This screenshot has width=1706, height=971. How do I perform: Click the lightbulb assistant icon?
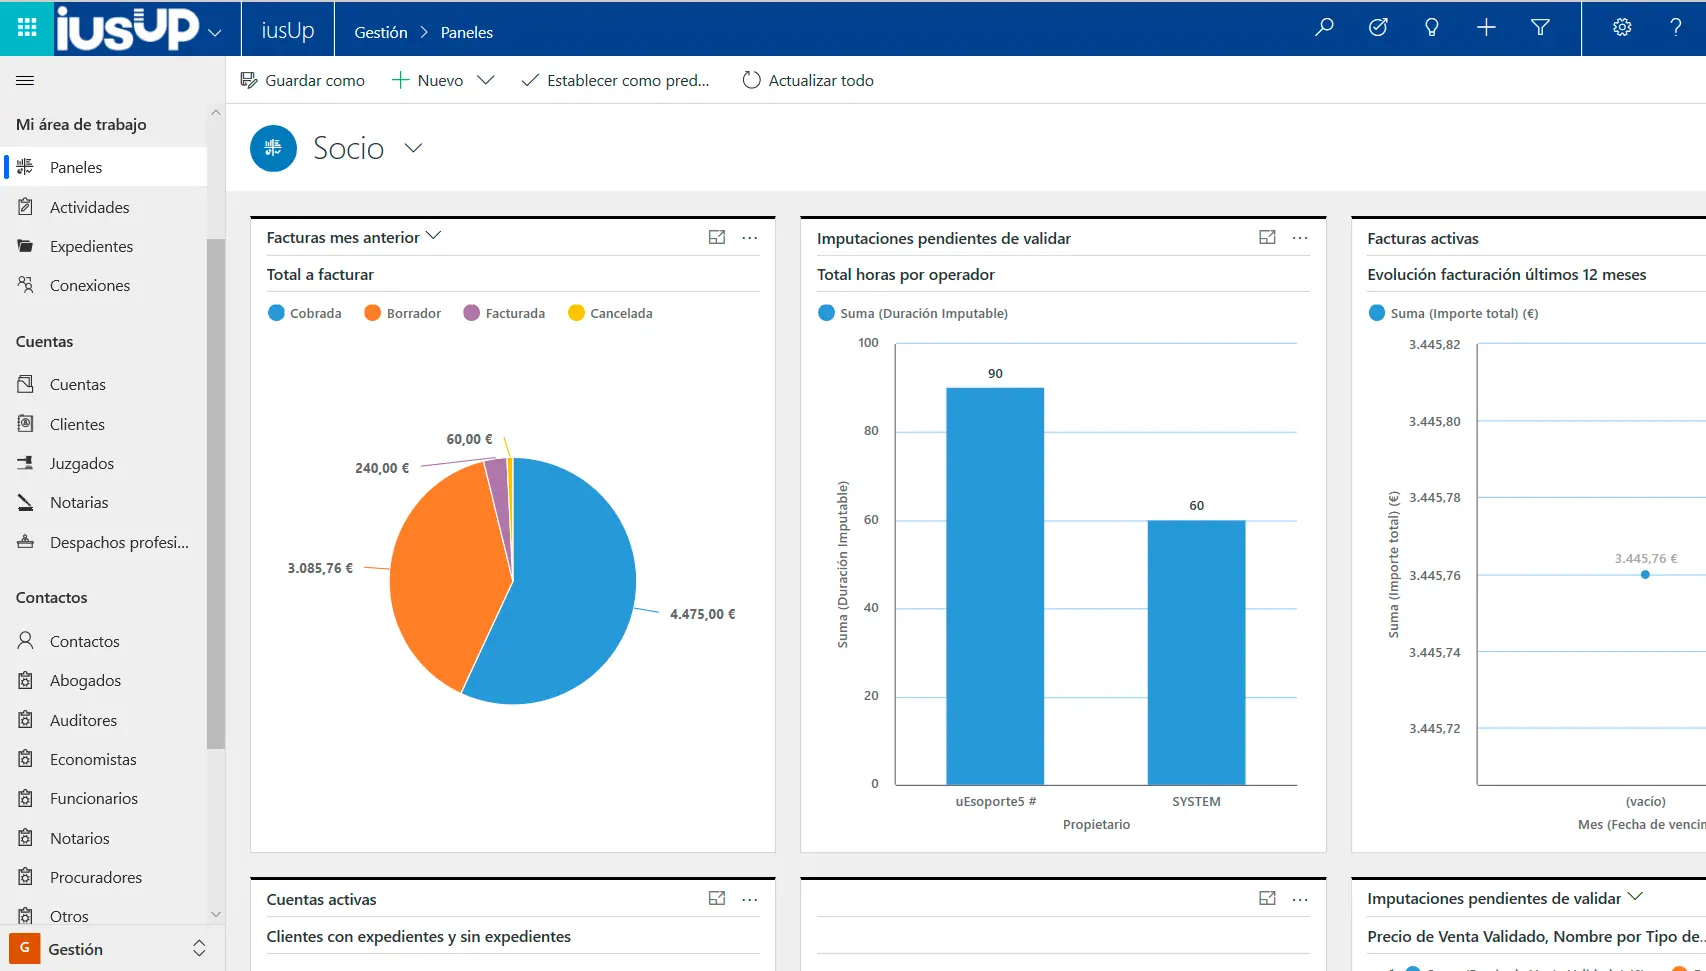tap(1432, 28)
